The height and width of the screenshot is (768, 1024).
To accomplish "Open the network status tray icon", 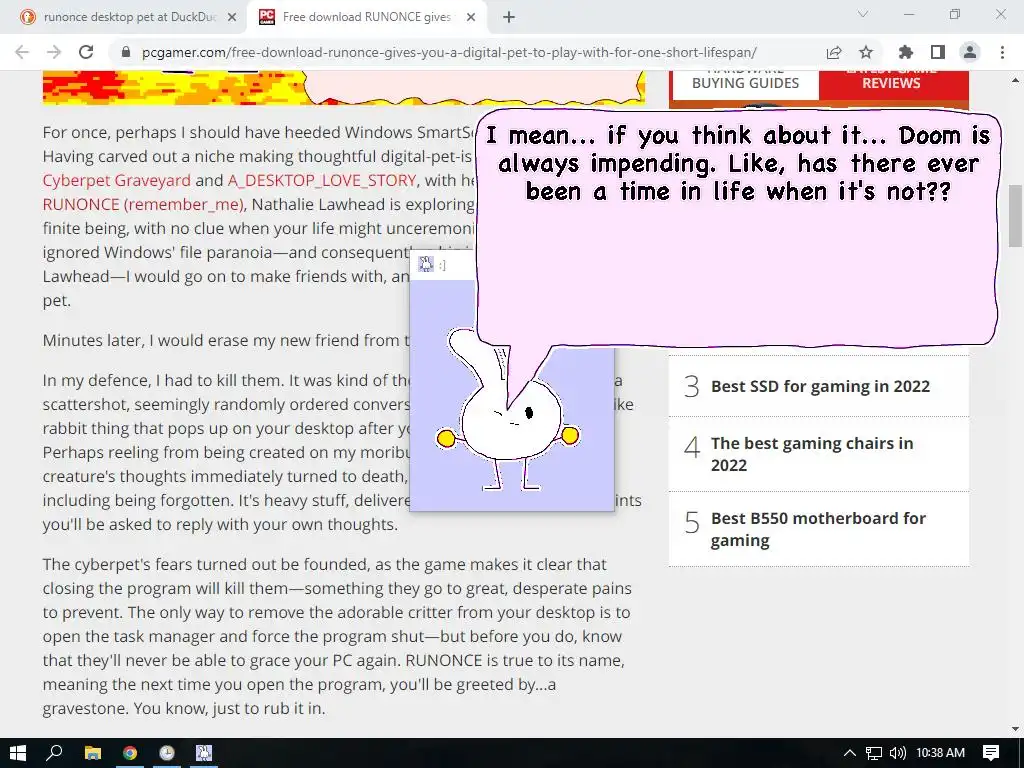I will [873, 753].
